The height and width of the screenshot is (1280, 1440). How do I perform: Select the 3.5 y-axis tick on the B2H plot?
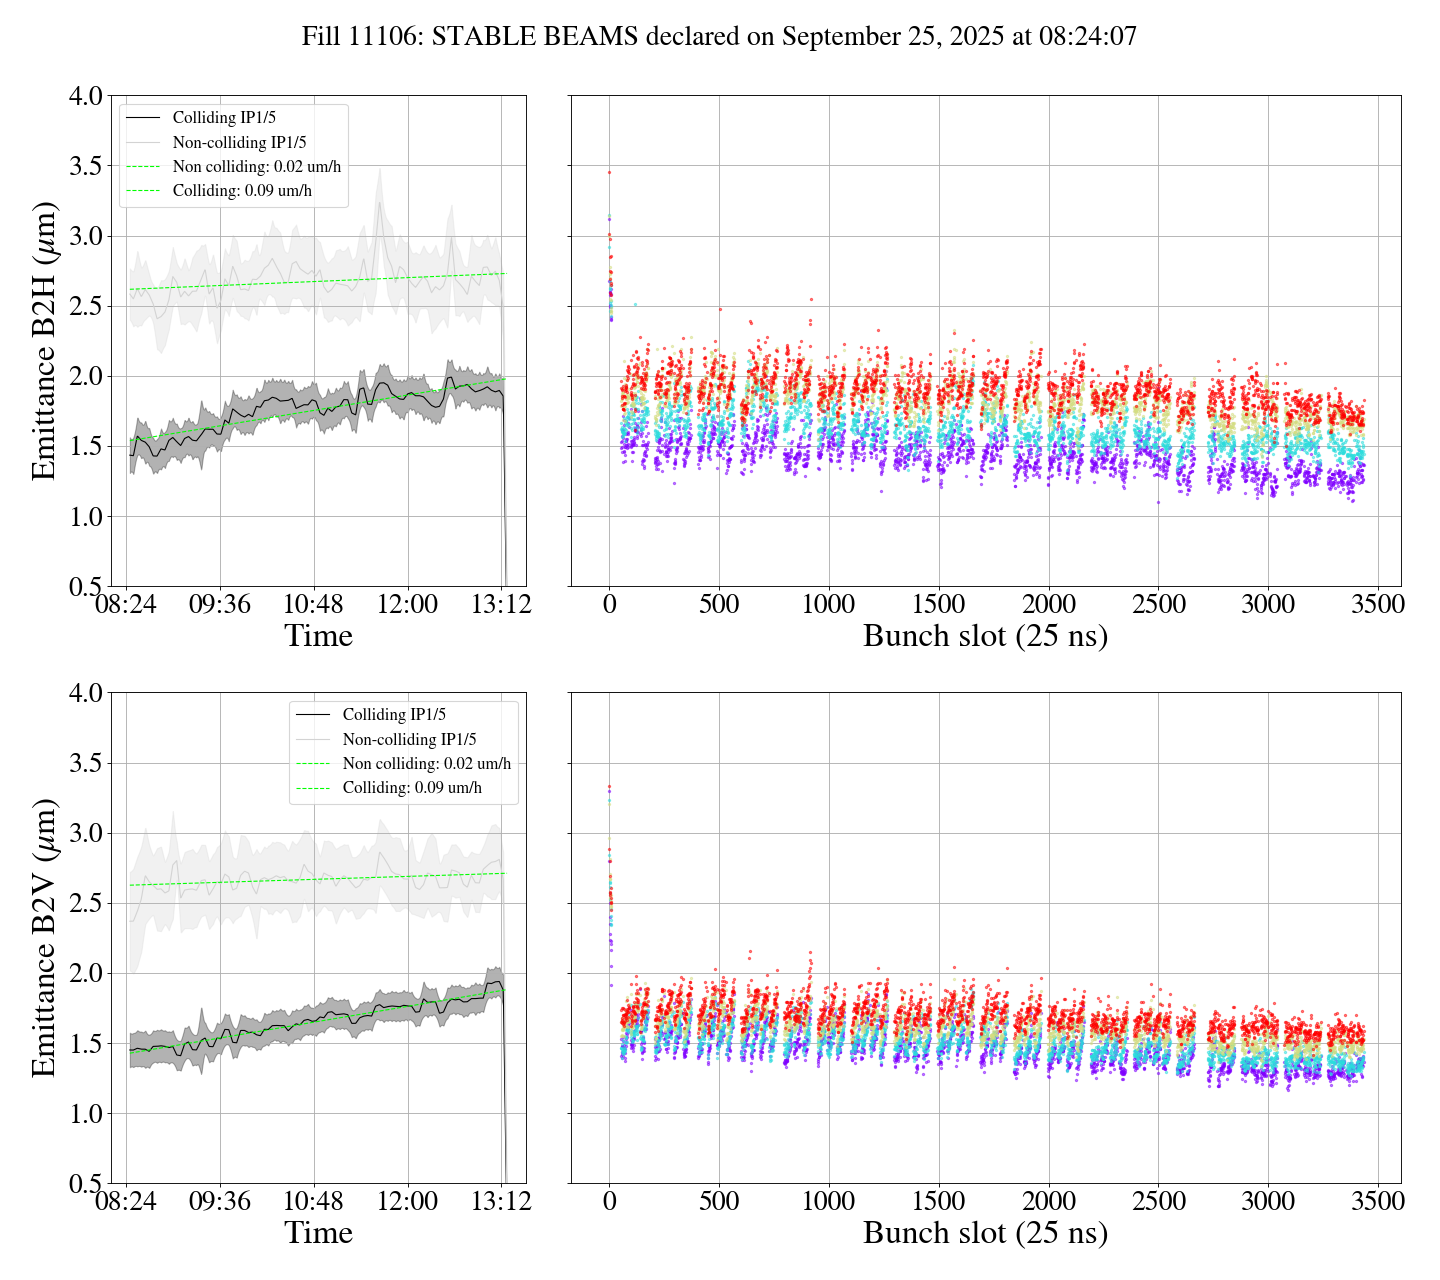[x=84, y=166]
